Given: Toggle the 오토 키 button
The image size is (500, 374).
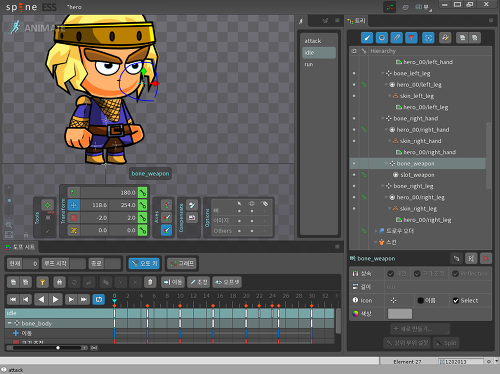Looking at the screenshot, I should click(145, 263).
